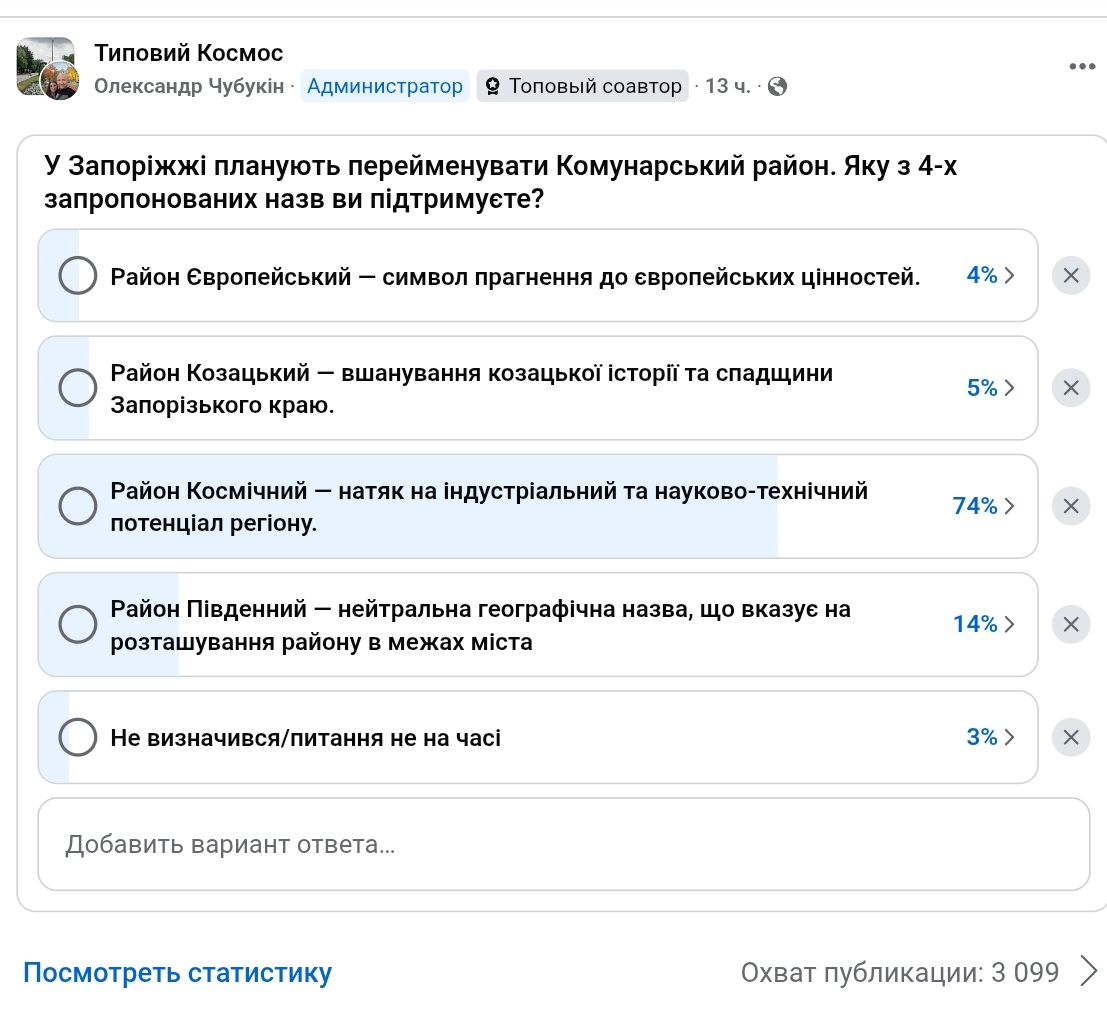This screenshot has height=1013, width=1107.
Task: Open Посмотреть статистику link
Action: tap(177, 972)
